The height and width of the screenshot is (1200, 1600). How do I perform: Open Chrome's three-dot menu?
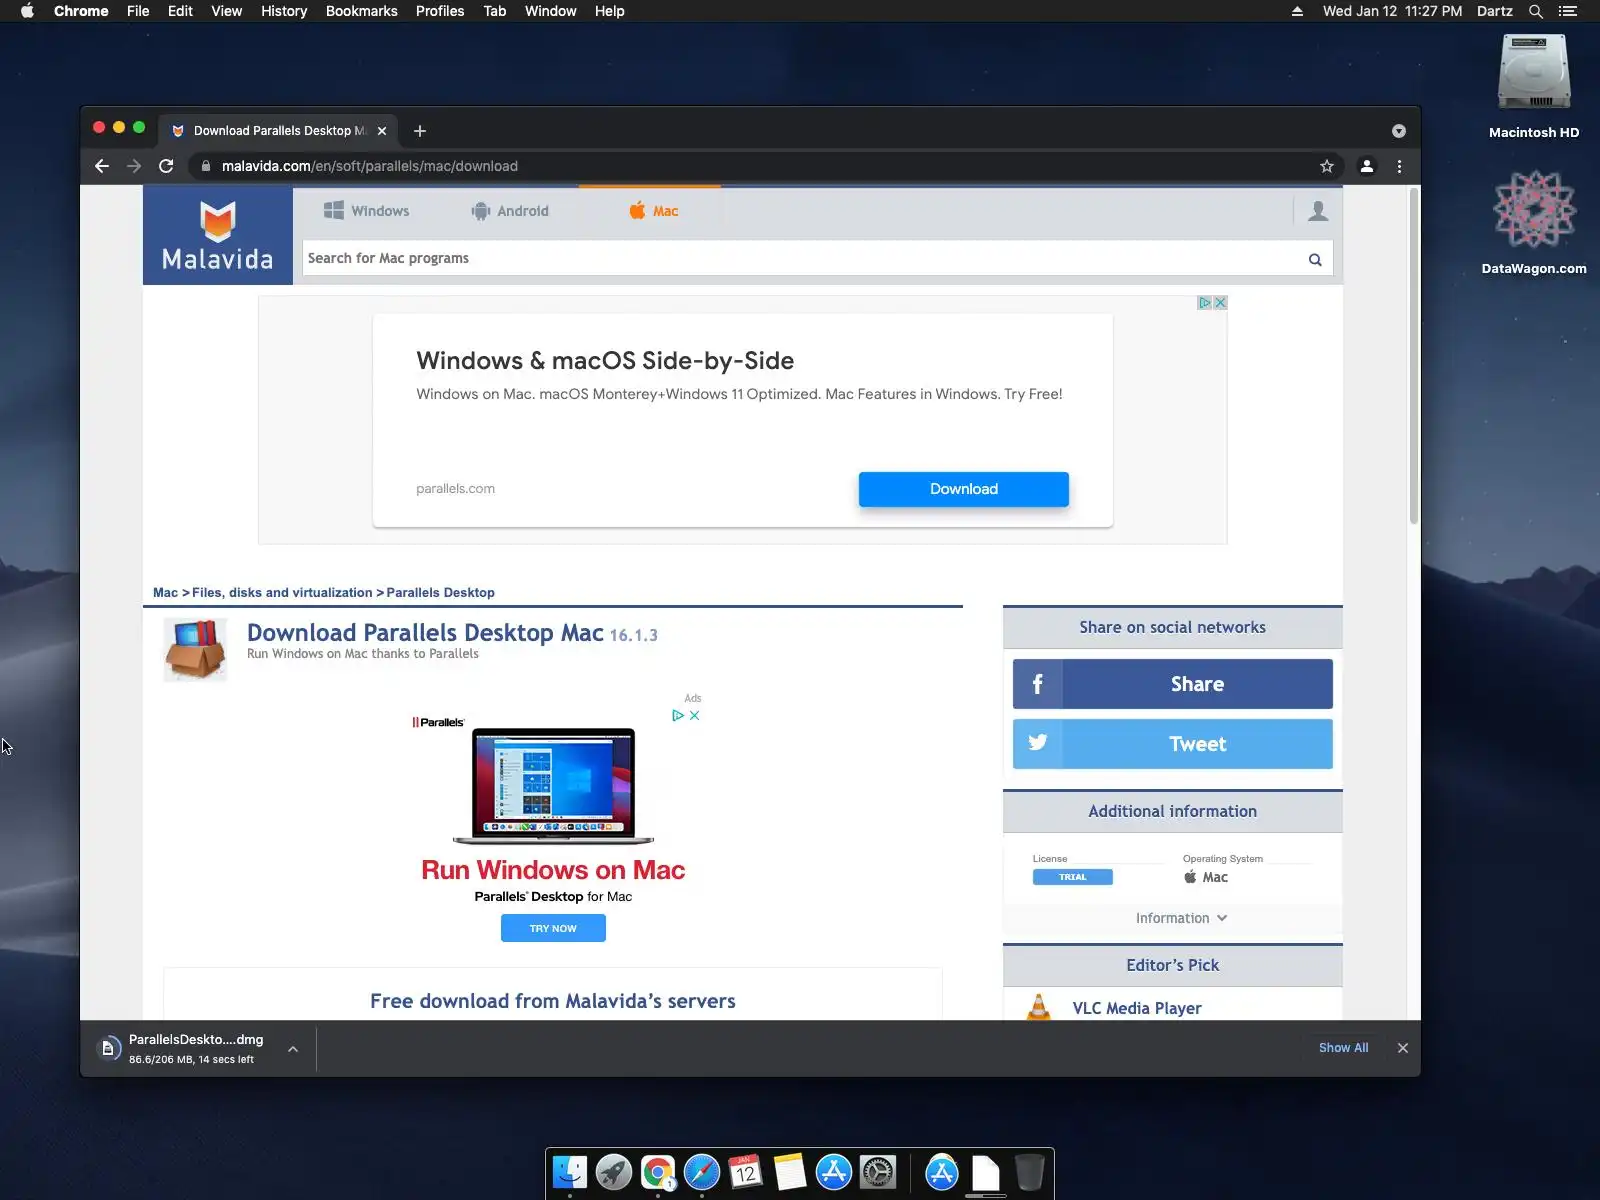(1399, 166)
